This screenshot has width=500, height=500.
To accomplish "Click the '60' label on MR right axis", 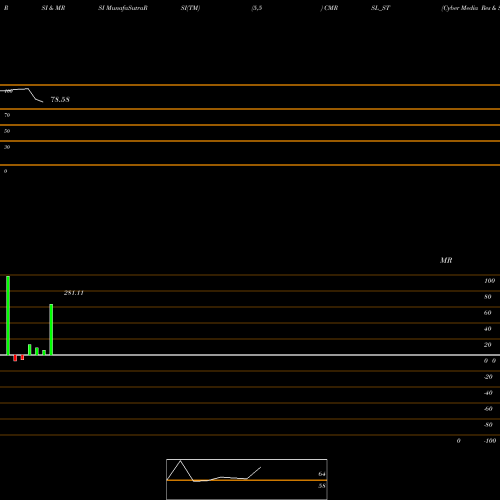I will [x=488, y=313].
